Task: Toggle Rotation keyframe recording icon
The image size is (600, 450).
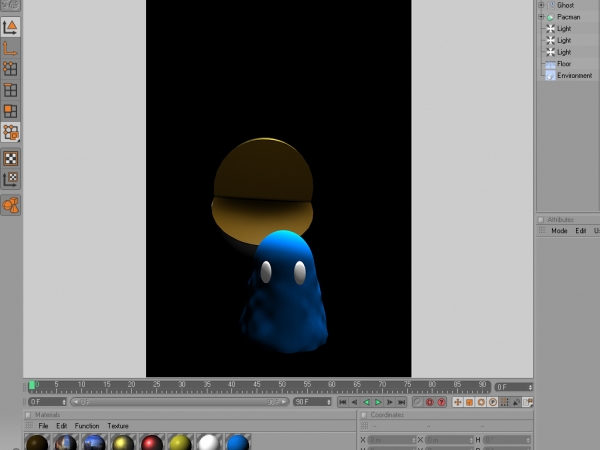Action: [481, 402]
